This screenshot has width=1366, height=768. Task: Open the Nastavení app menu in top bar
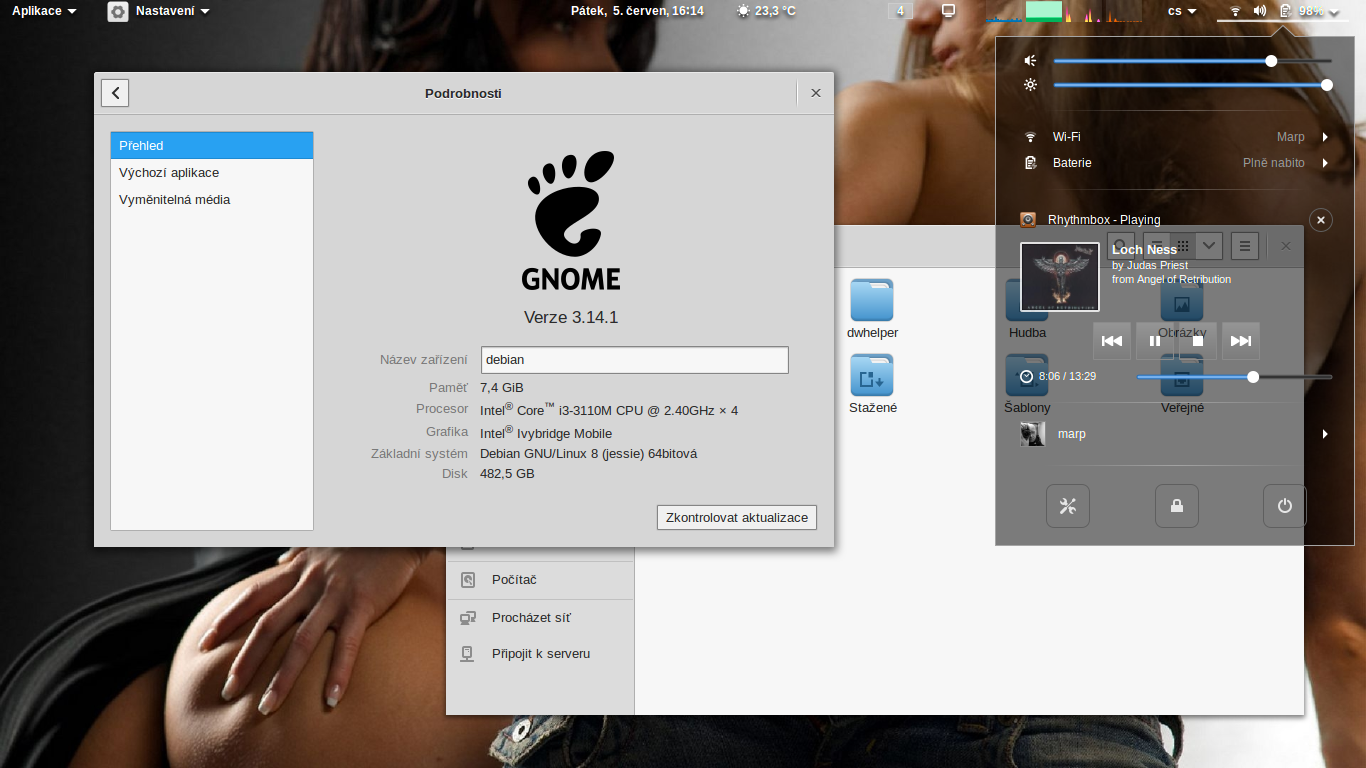pos(173,11)
